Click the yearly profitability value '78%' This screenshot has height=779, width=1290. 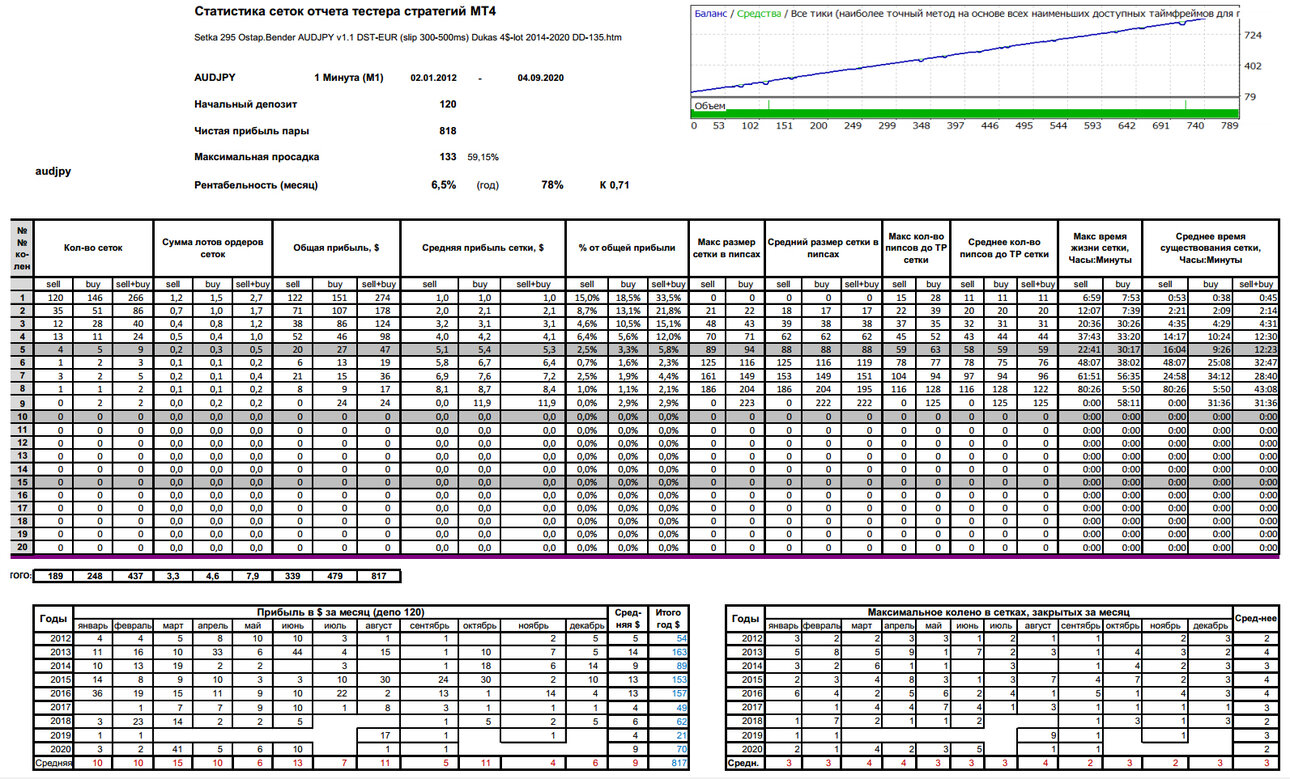click(x=552, y=185)
